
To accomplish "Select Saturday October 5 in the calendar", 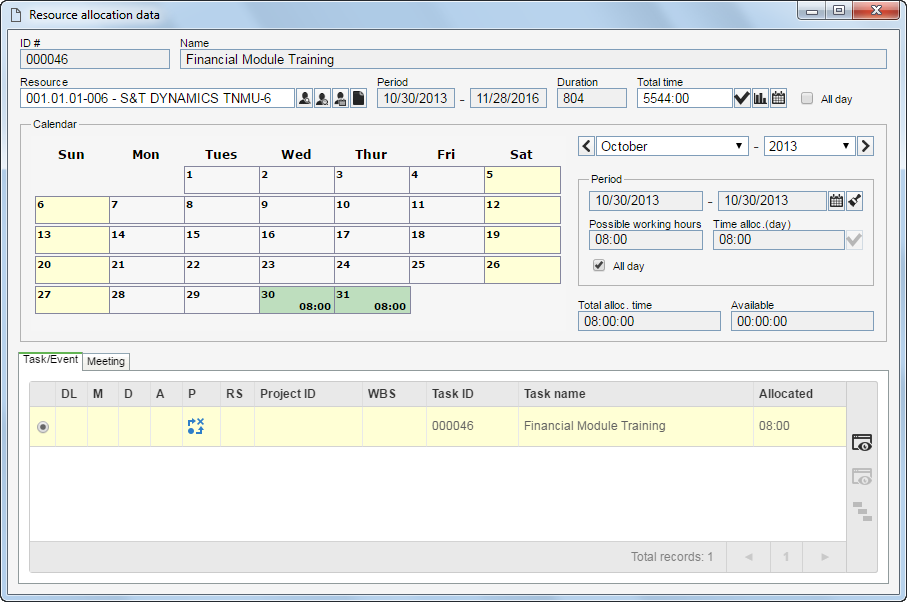I will [x=522, y=180].
